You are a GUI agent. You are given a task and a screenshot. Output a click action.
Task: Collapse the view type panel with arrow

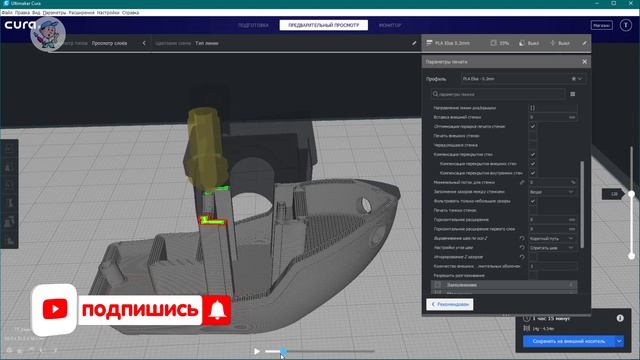pos(144,43)
